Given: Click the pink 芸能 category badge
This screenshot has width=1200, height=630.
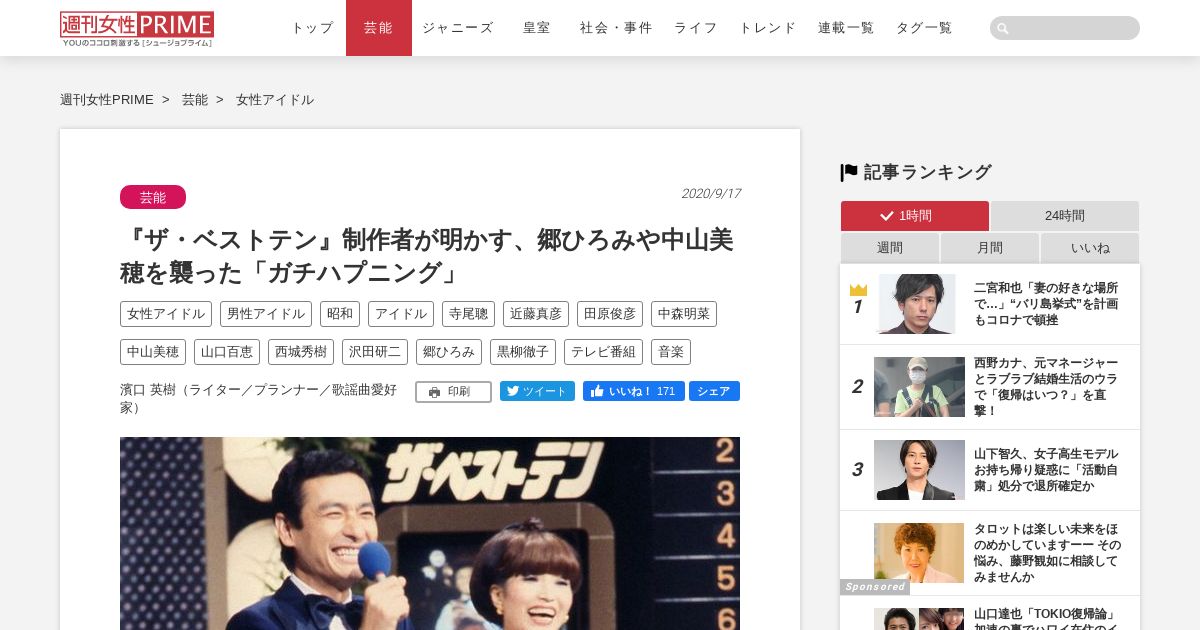Looking at the screenshot, I should [153, 197].
